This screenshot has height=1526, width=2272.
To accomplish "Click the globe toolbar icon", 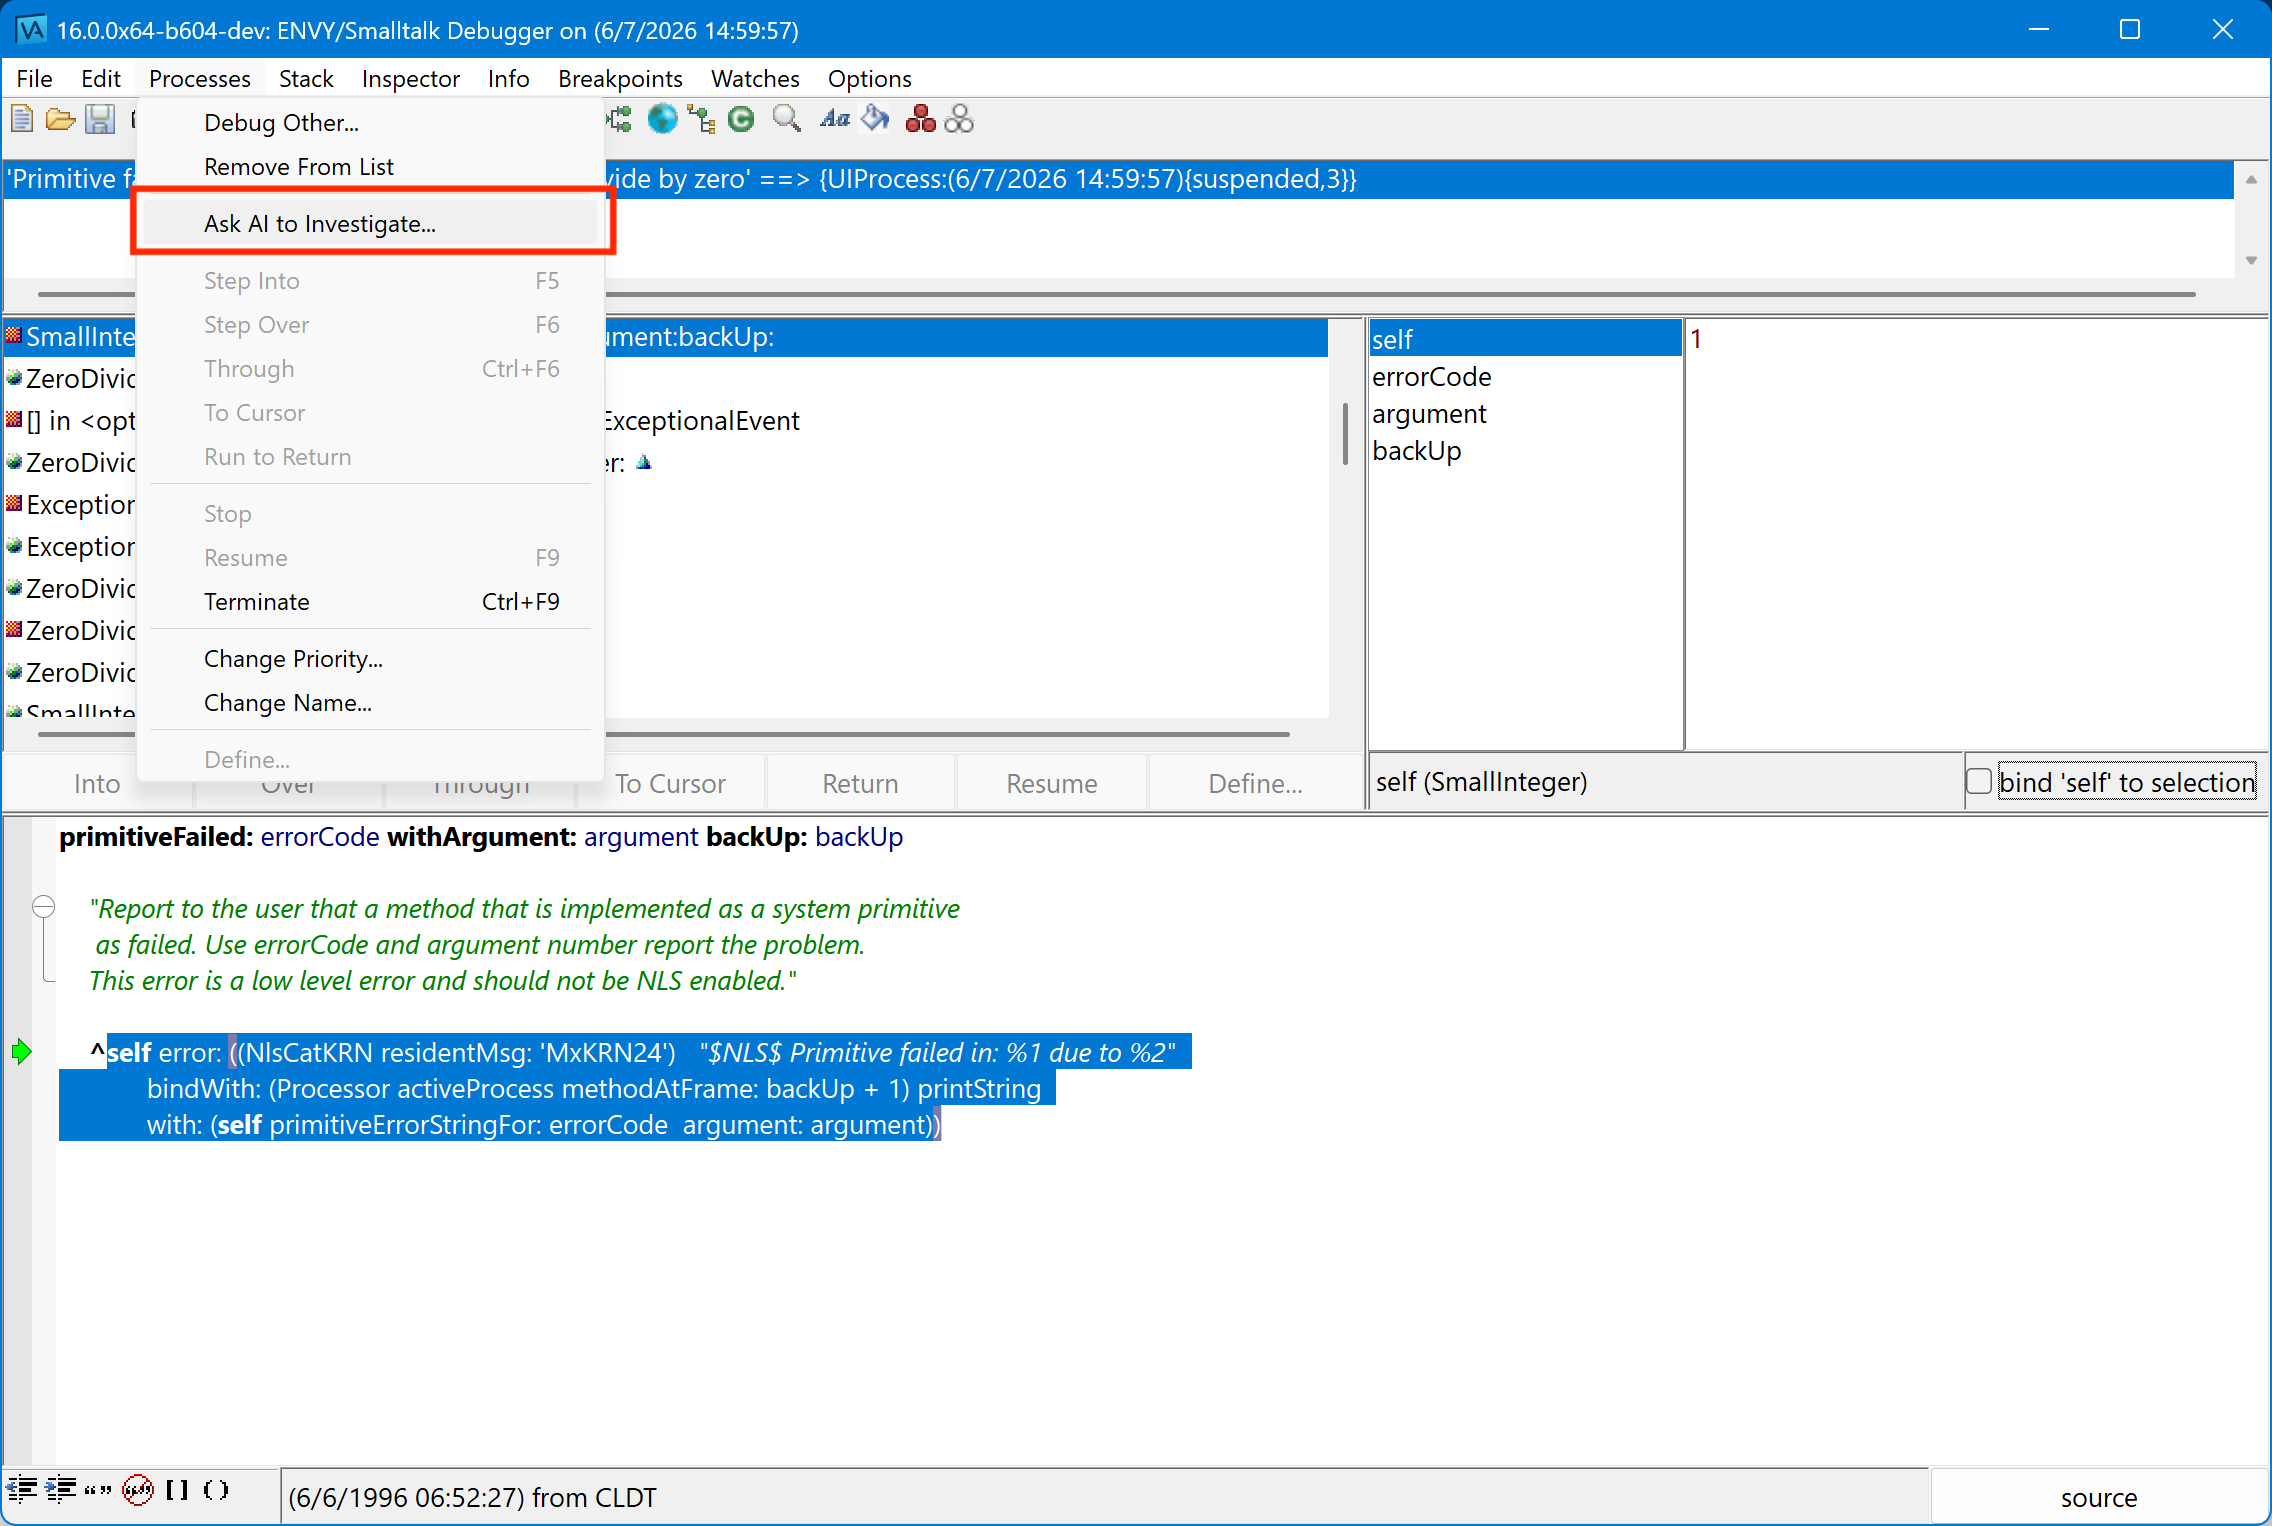I will coord(662,119).
